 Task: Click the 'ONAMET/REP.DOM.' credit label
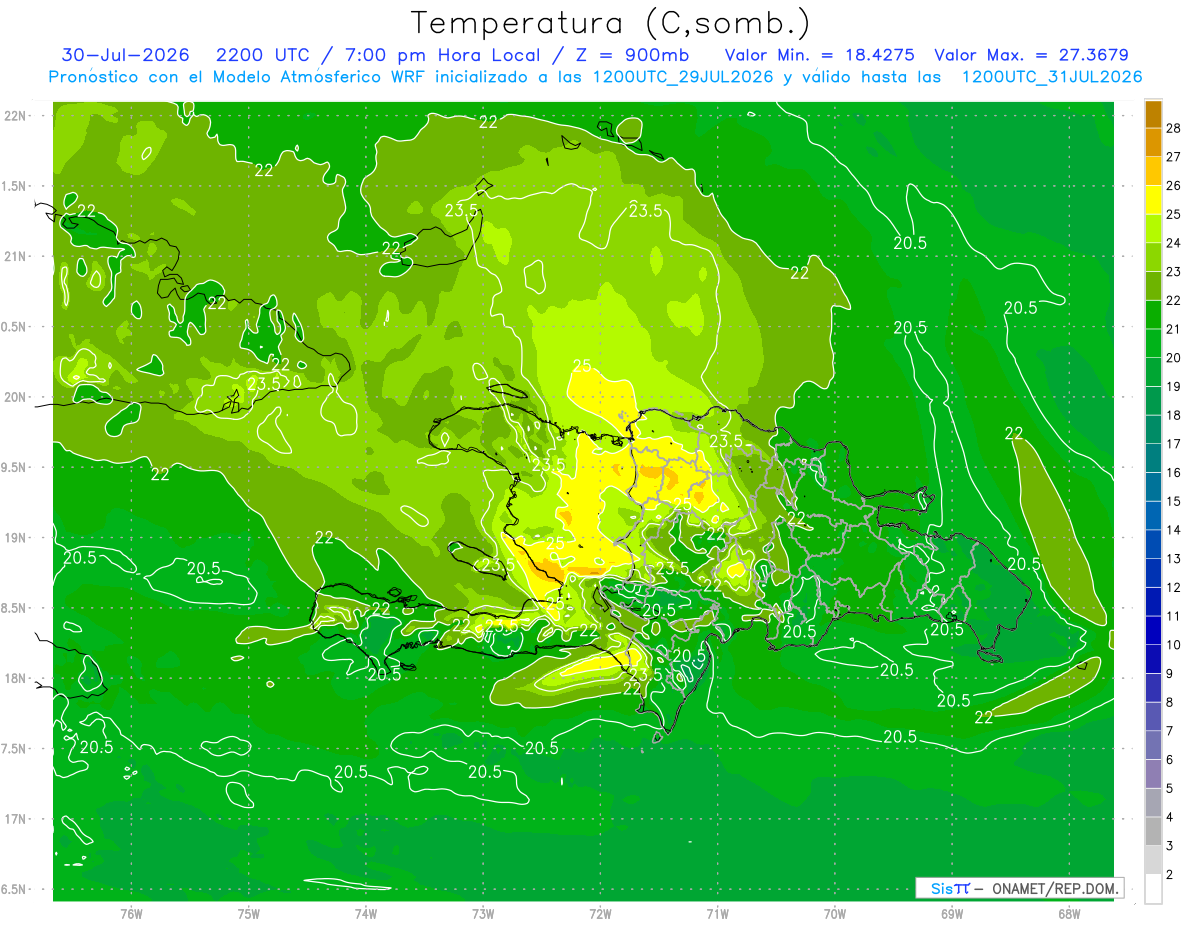tap(1056, 888)
